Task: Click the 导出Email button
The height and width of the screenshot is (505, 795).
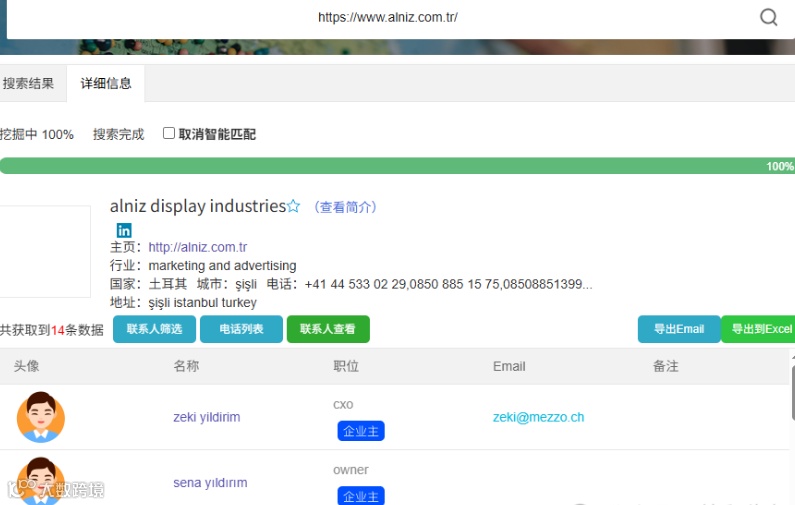Action: click(679, 329)
